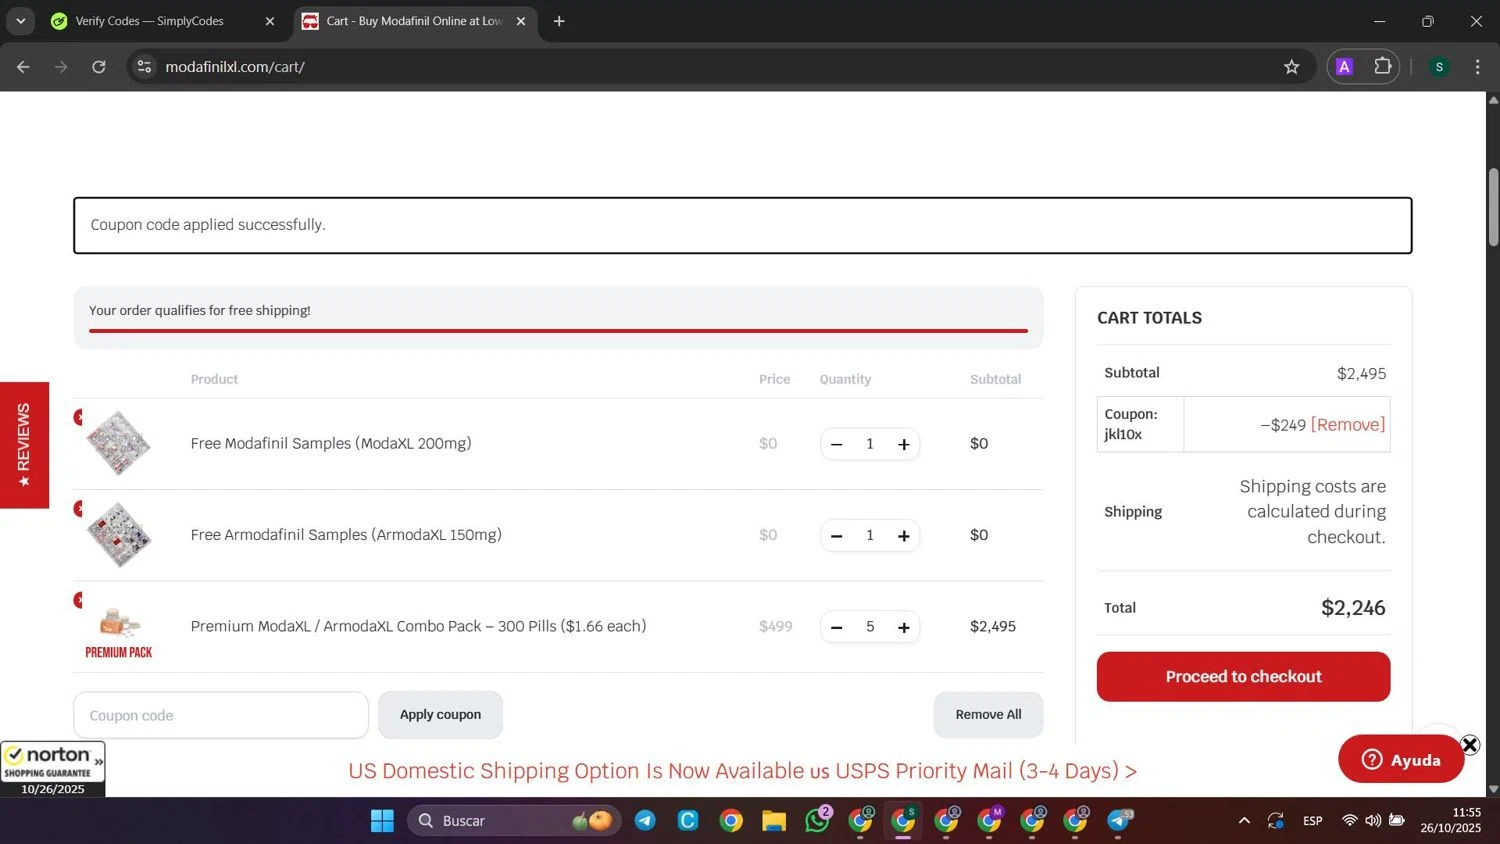
Task: Remove Premium Combo Pack from cart
Action: [79, 600]
